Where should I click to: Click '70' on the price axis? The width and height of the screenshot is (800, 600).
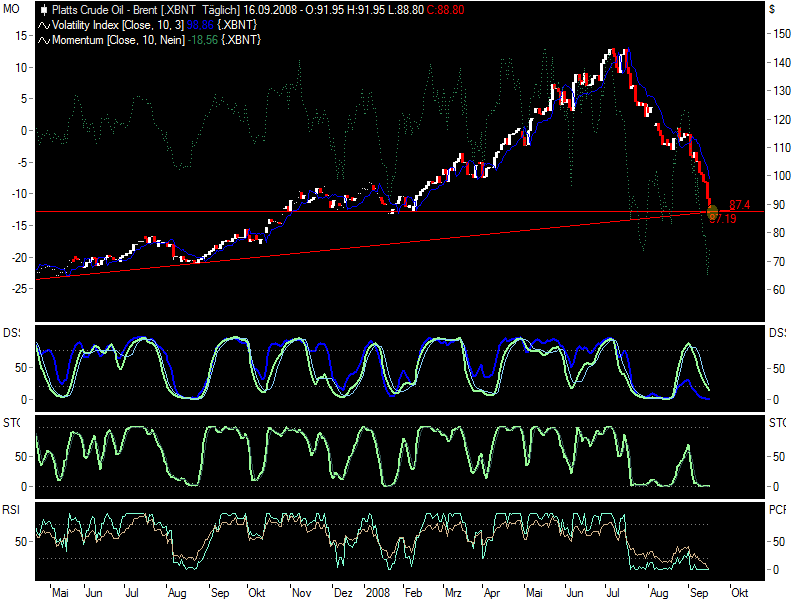[779, 262]
